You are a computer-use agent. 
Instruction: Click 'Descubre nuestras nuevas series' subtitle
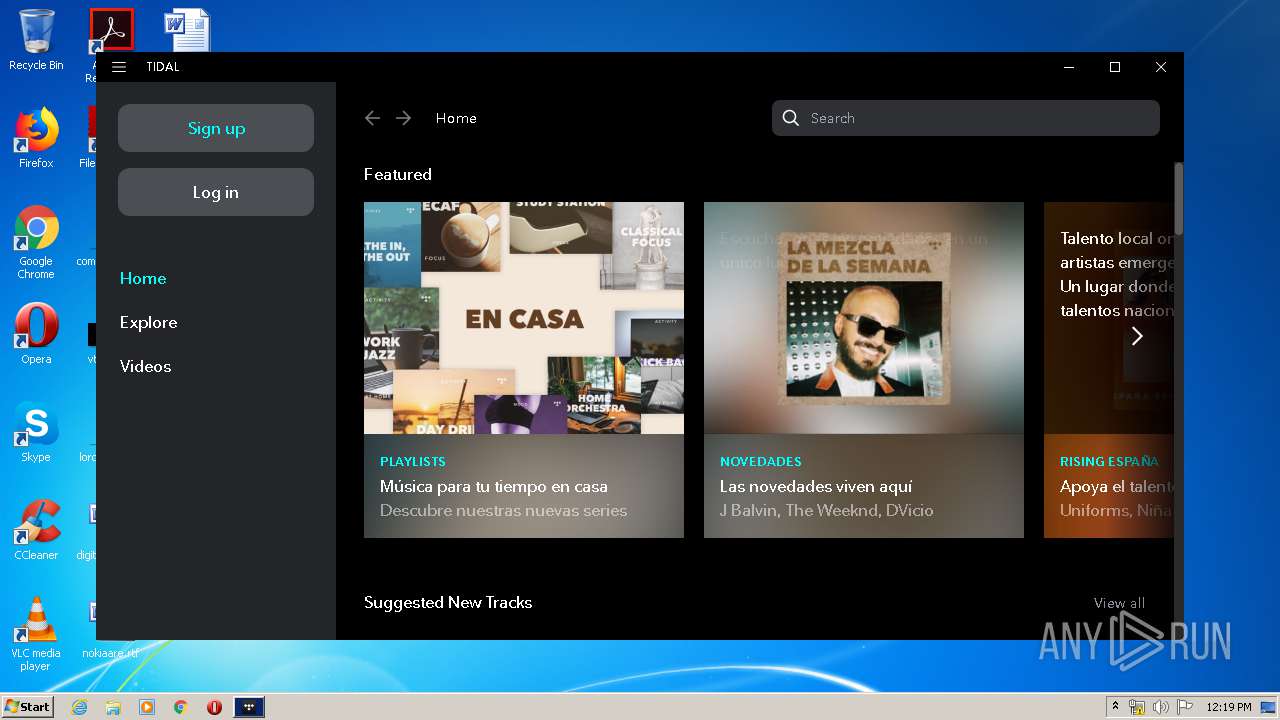tap(503, 511)
